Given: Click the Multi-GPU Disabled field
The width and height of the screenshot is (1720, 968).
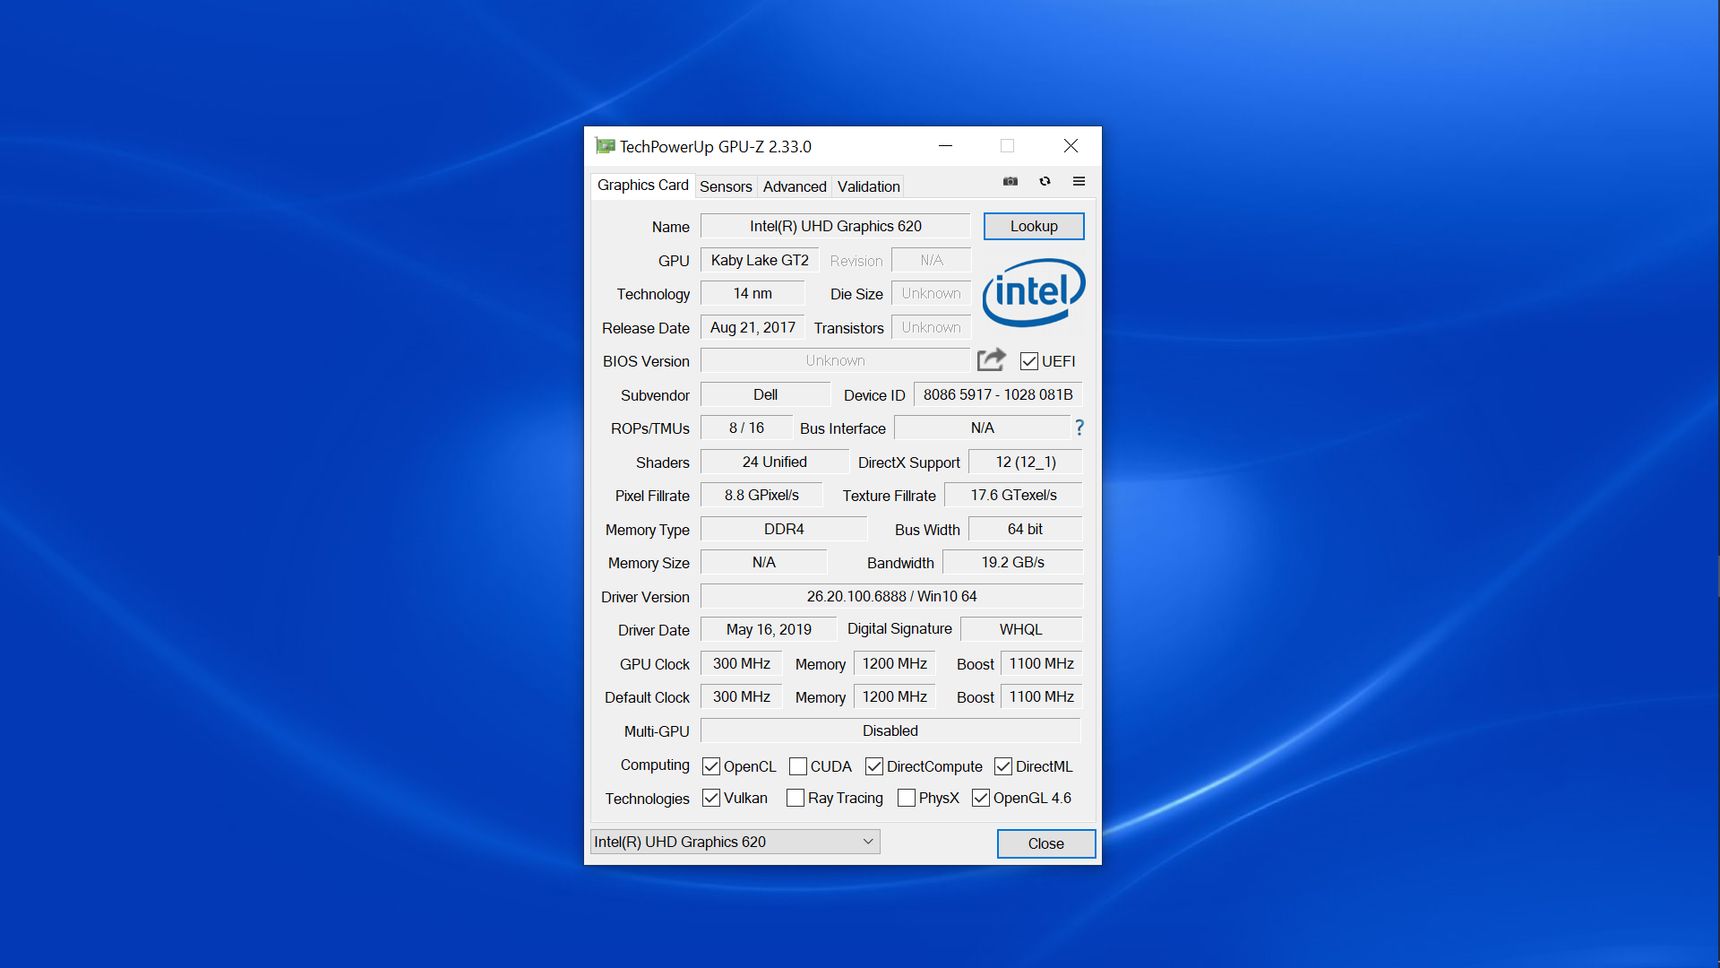Looking at the screenshot, I should (891, 730).
